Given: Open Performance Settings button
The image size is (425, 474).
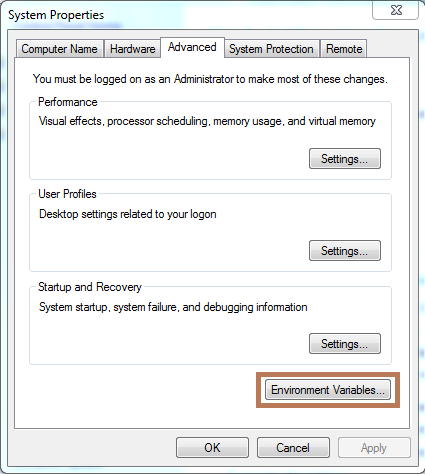Looking at the screenshot, I should pos(345,159).
